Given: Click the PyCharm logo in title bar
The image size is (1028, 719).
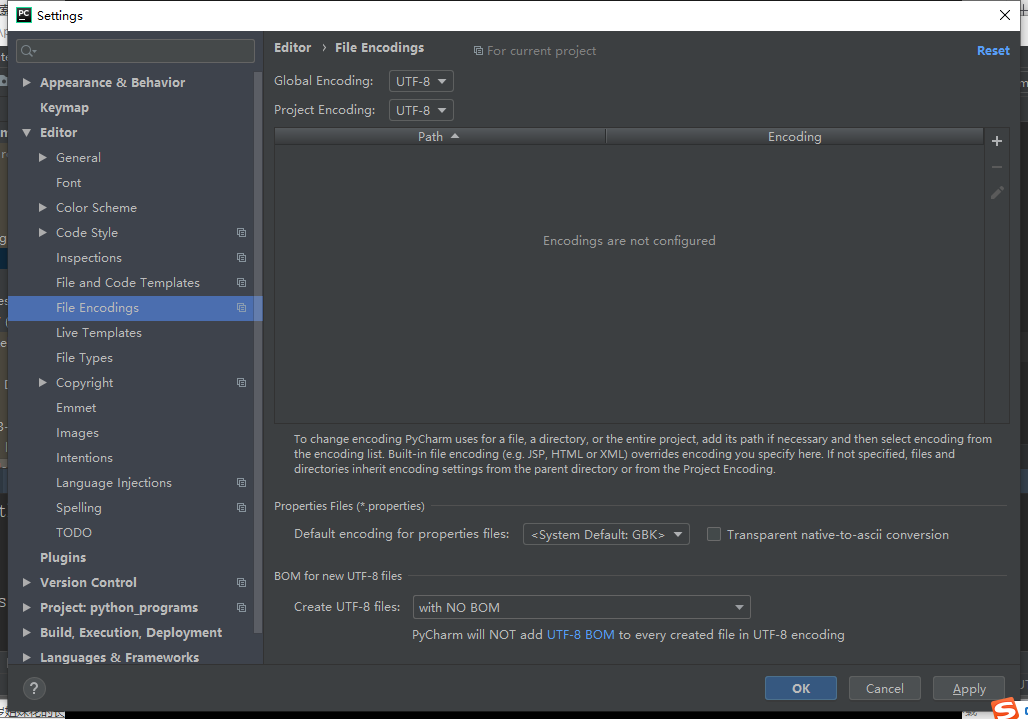Looking at the screenshot, I should (24, 15).
